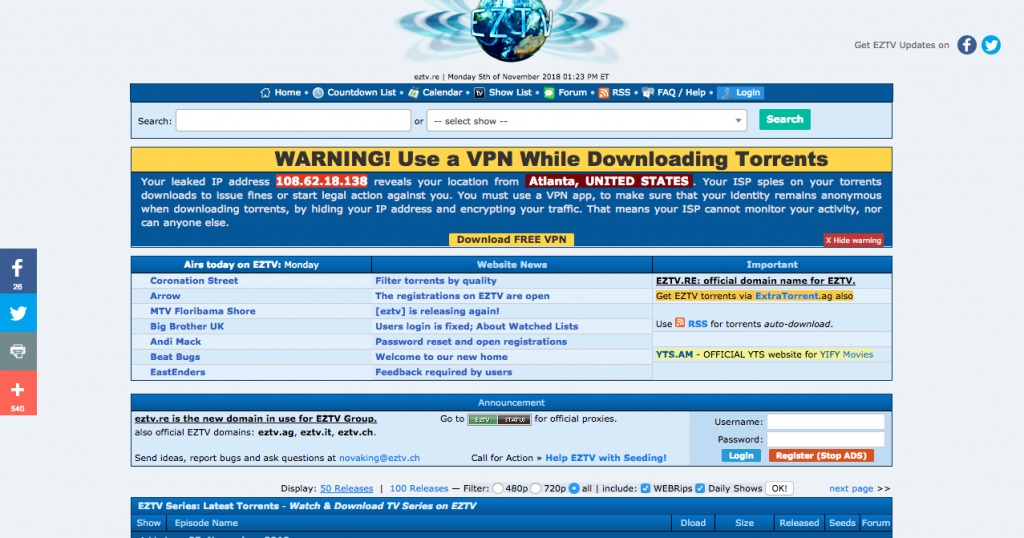
Task: Click the Twitter icon beside Get EZTV Updates
Action: 991,45
